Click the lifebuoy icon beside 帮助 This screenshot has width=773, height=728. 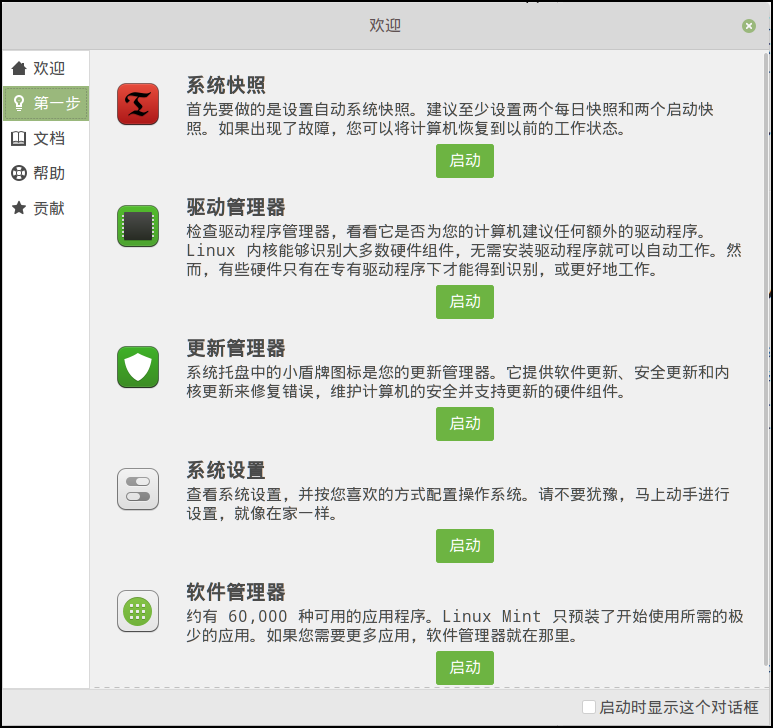(x=19, y=173)
